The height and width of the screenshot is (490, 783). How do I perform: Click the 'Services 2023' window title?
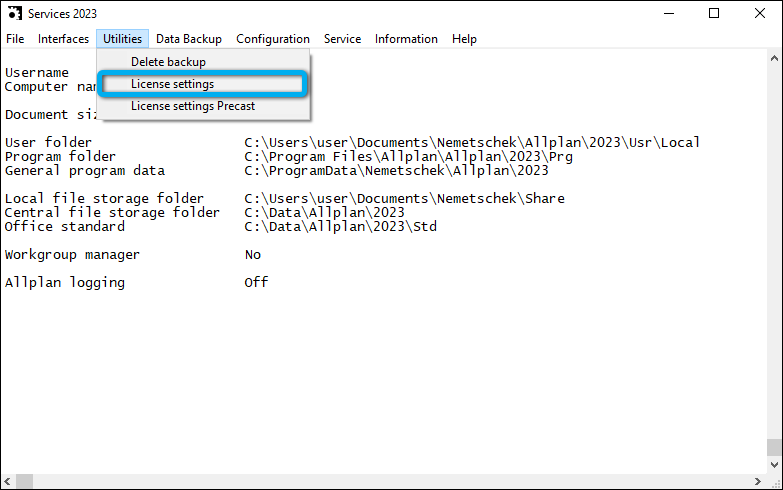62,13
